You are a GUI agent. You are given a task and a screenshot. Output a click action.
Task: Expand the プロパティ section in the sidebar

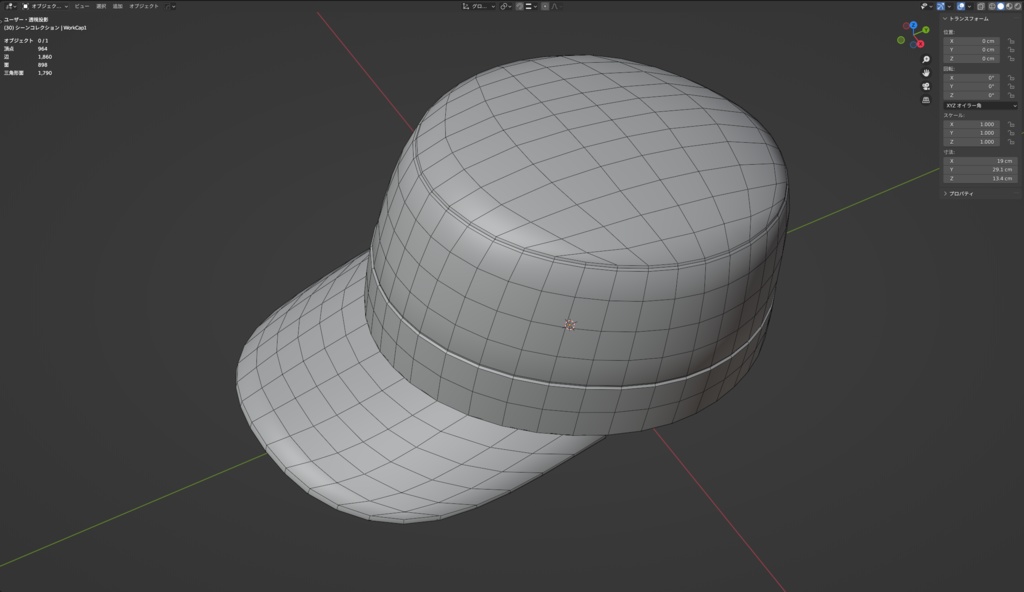(960, 194)
